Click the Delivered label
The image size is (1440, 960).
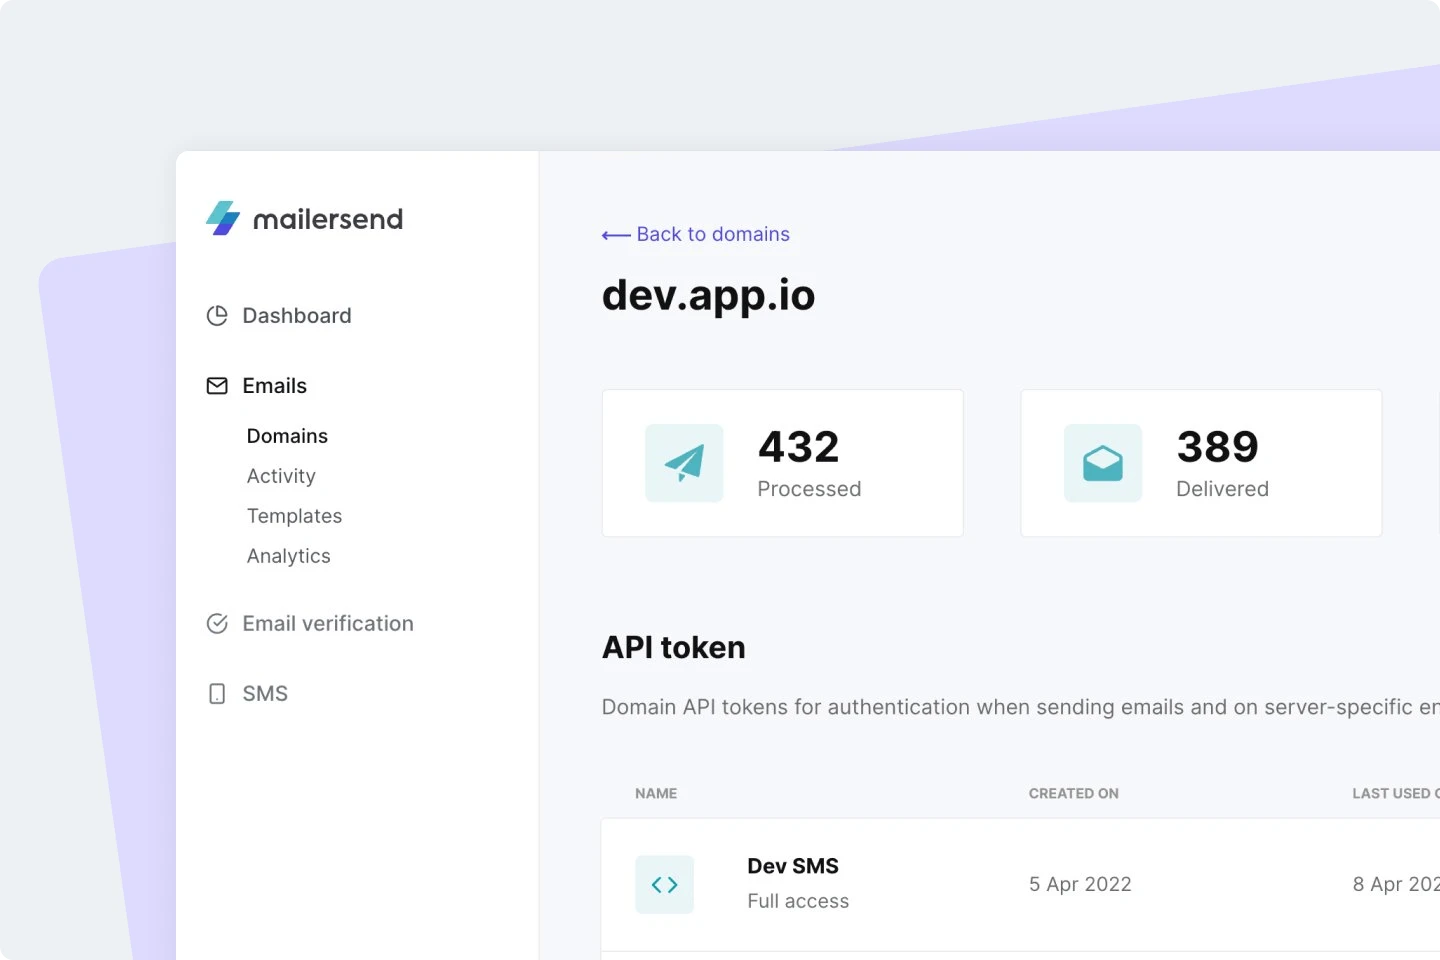pyautogui.click(x=1222, y=489)
